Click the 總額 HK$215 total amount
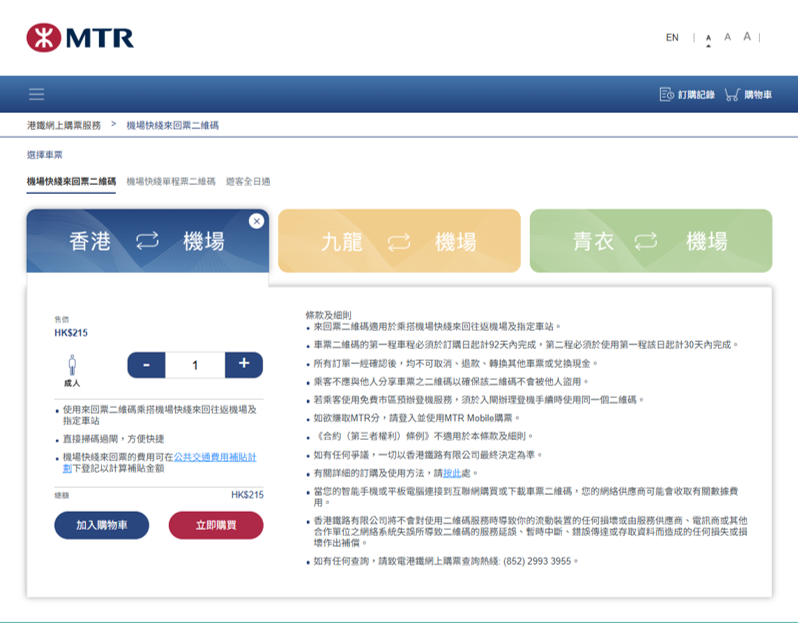The width and height of the screenshot is (798, 623). pyautogui.click(x=247, y=495)
